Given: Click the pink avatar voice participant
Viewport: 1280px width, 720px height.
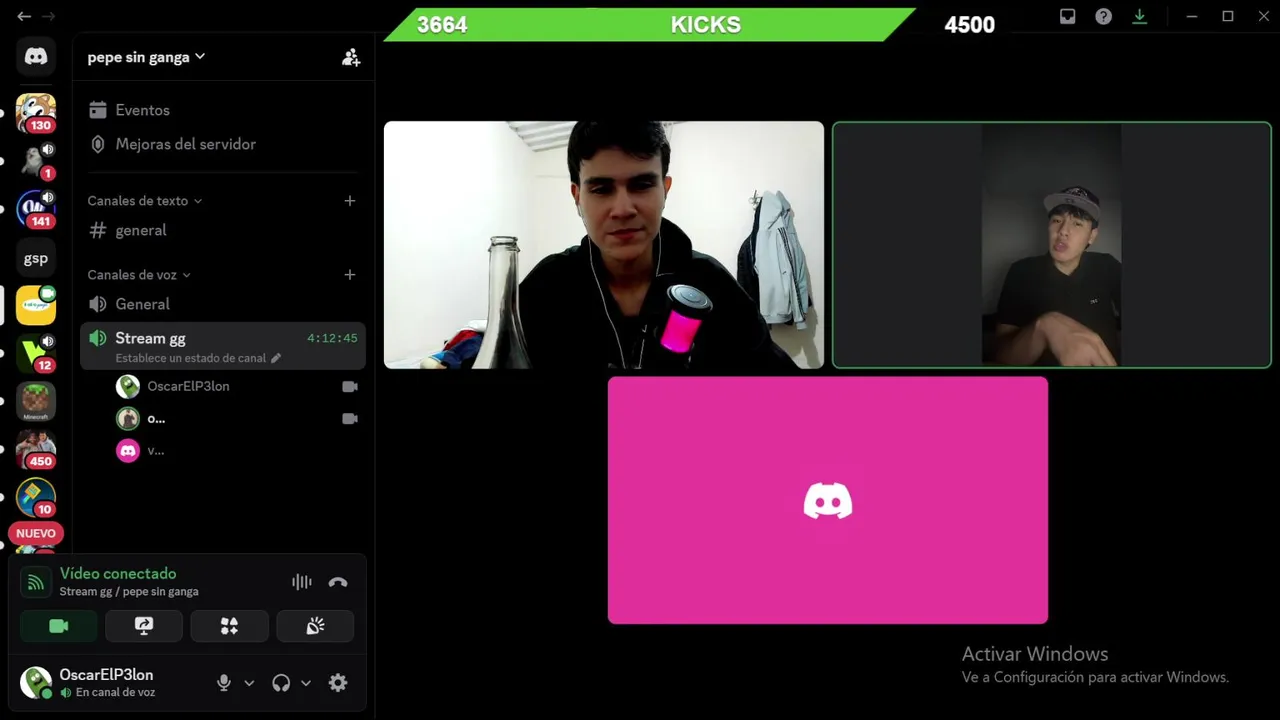Looking at the screenshot, I should 235,451.
